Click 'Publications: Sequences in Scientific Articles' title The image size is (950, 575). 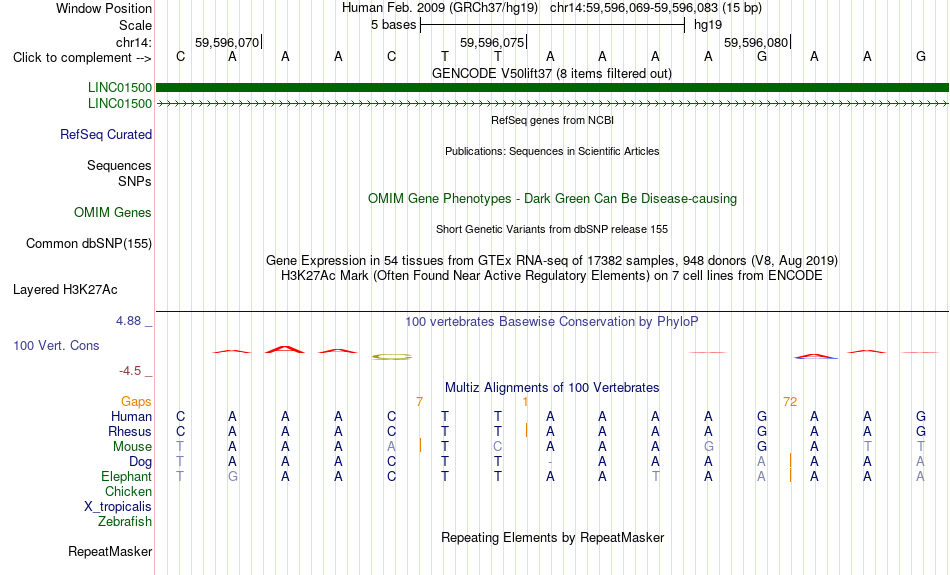[552, 151]
